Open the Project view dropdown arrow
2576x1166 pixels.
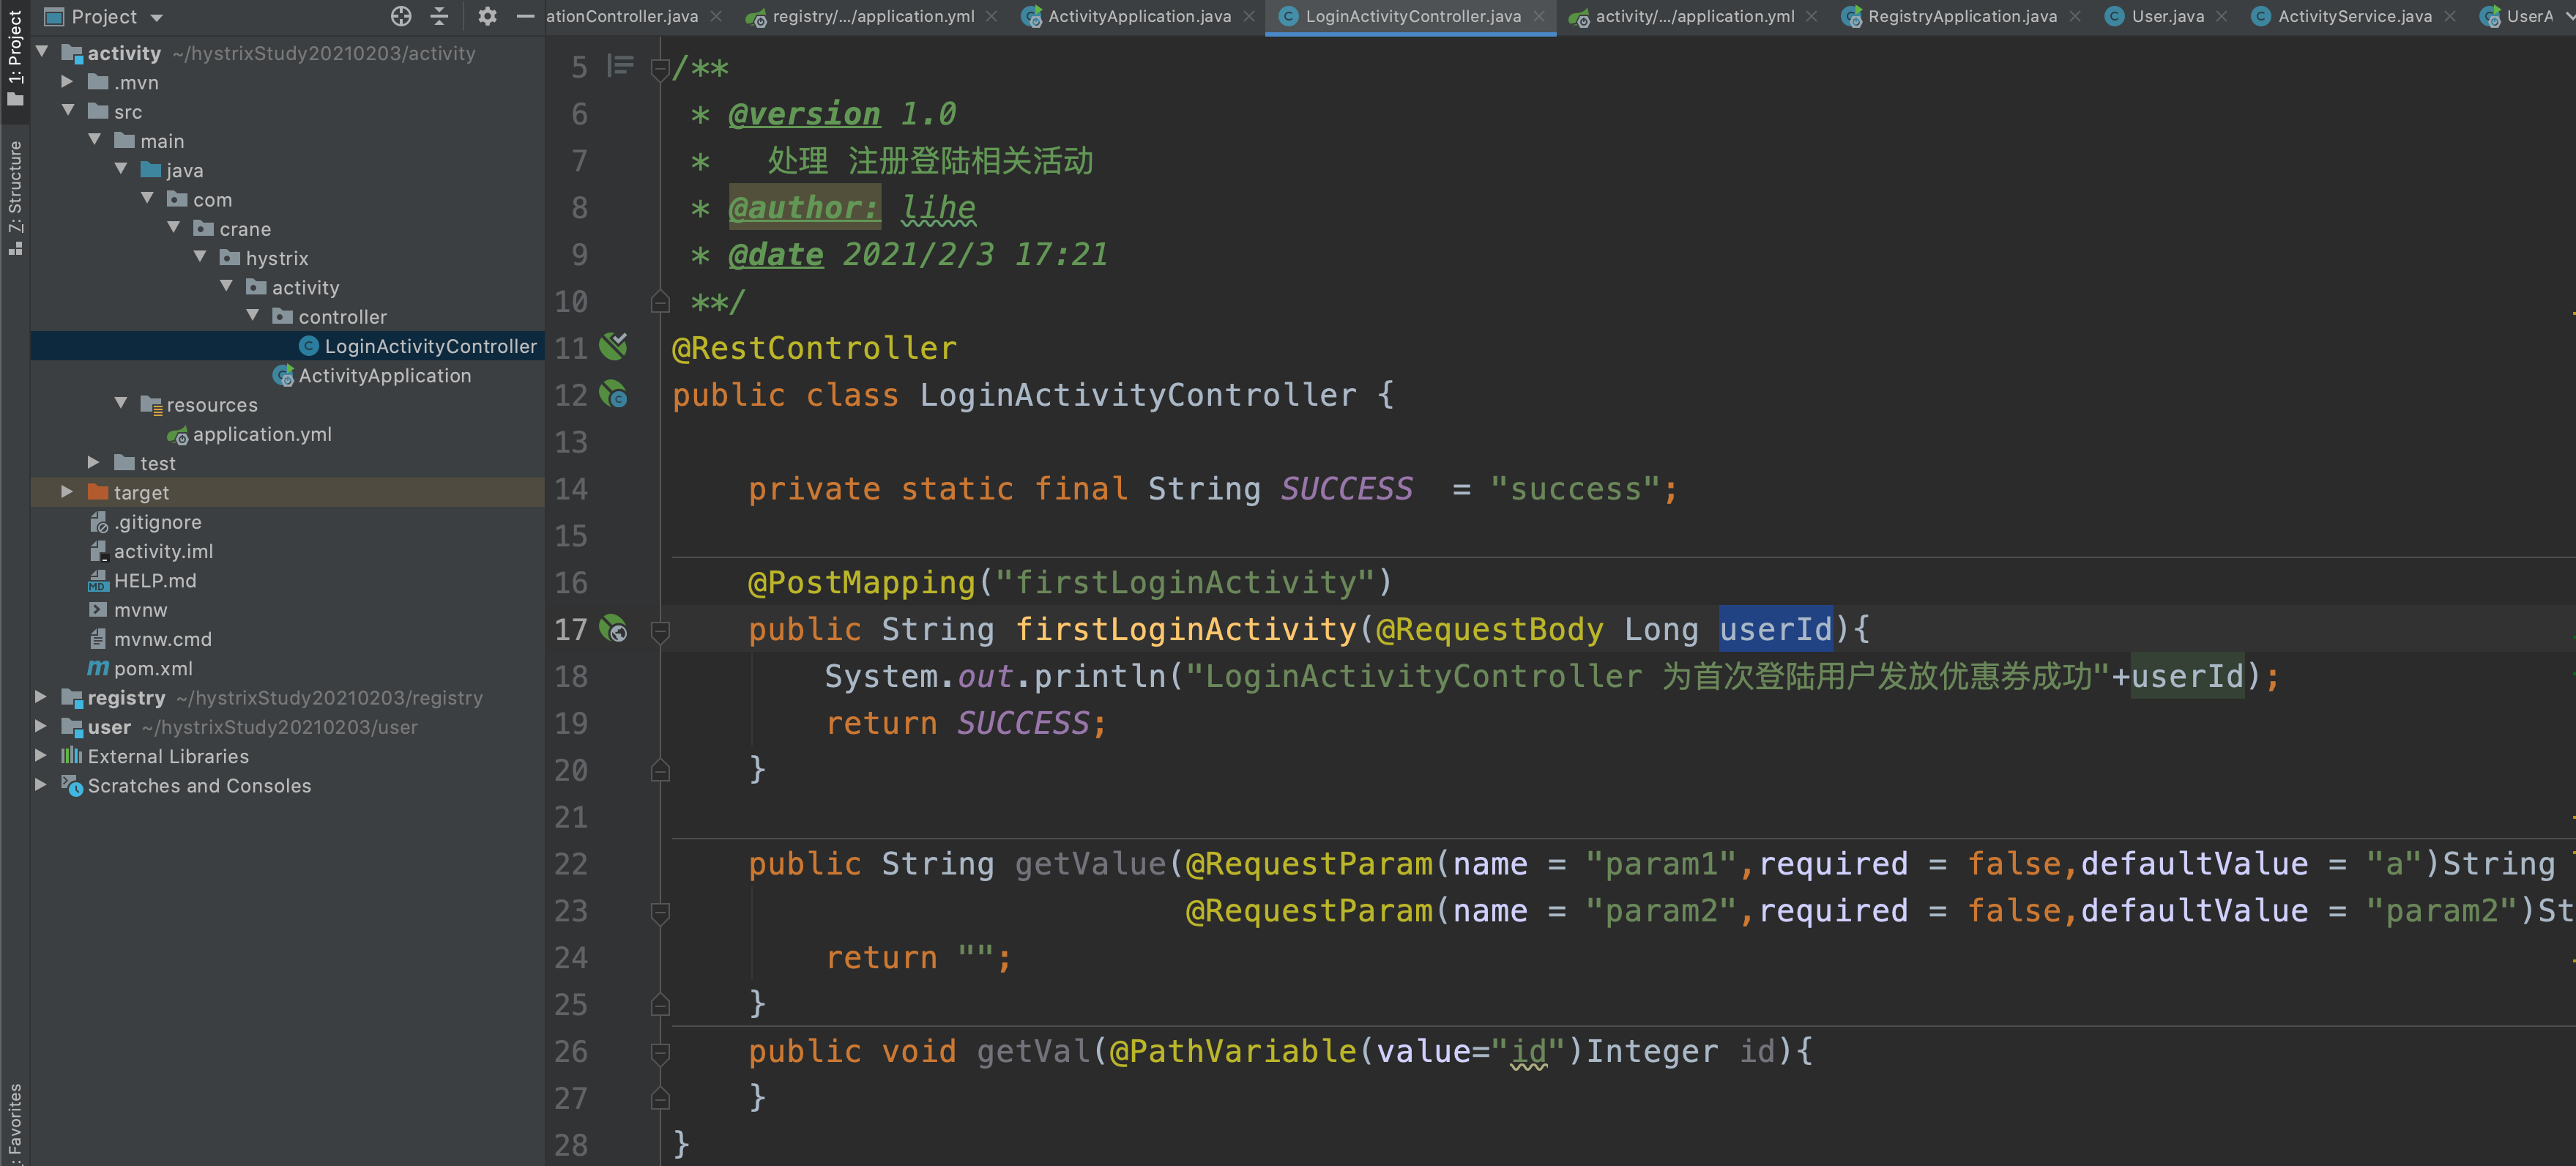pyautogui.click(x=157, y=18)
